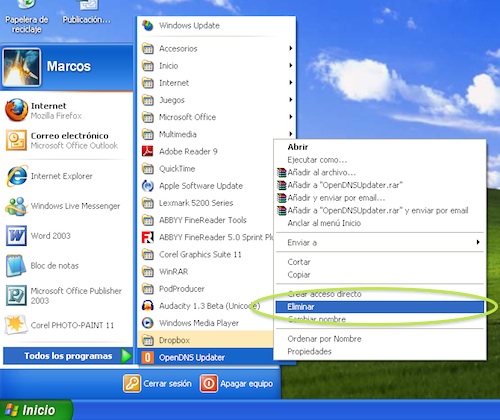500x420 pixels.
Task: Choose Eliminar from the context menu
Action: pyautogui.click(x=380, y=307)
